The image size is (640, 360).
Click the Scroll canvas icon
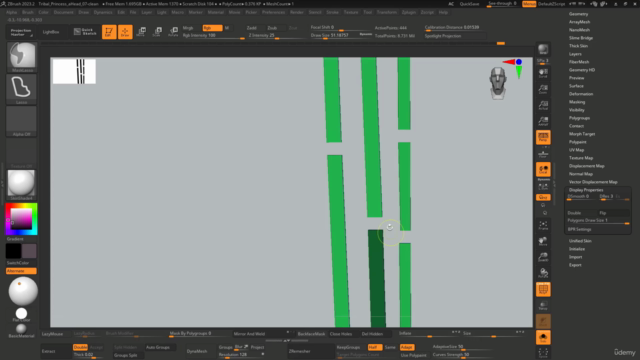(x=543, y=73)
